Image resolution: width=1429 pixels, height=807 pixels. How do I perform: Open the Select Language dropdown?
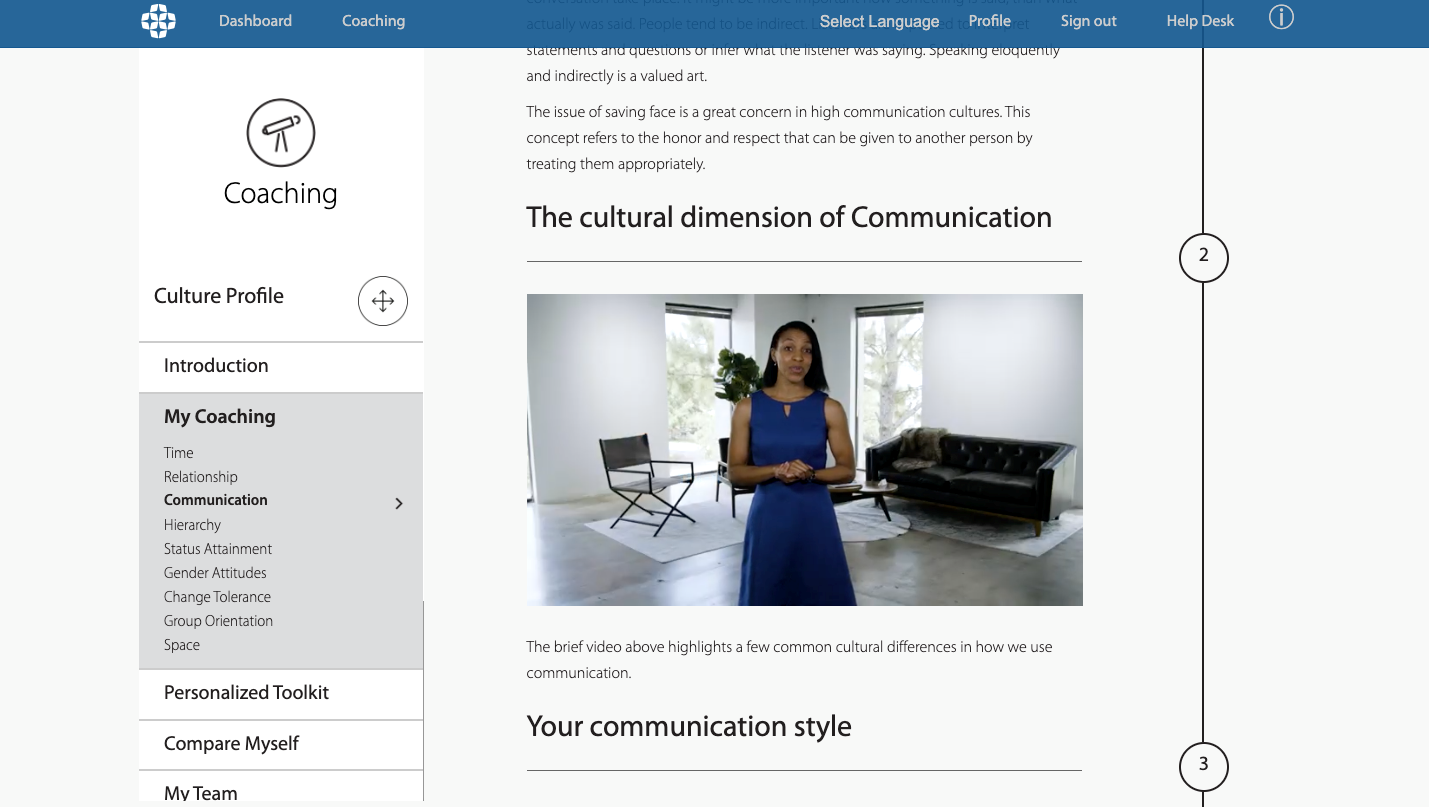coord(879,21)
